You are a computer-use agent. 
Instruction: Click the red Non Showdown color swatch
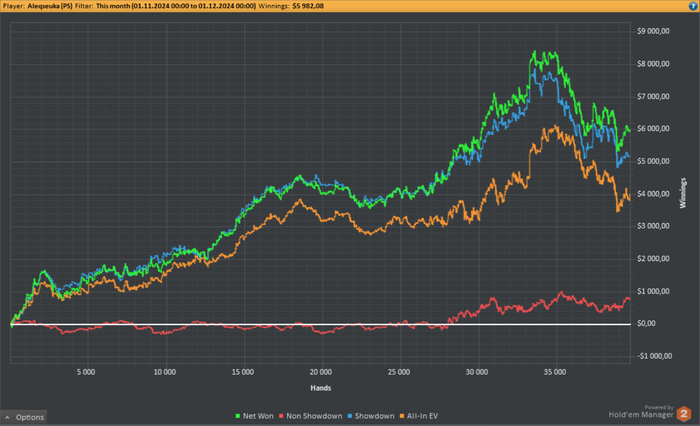281,416
